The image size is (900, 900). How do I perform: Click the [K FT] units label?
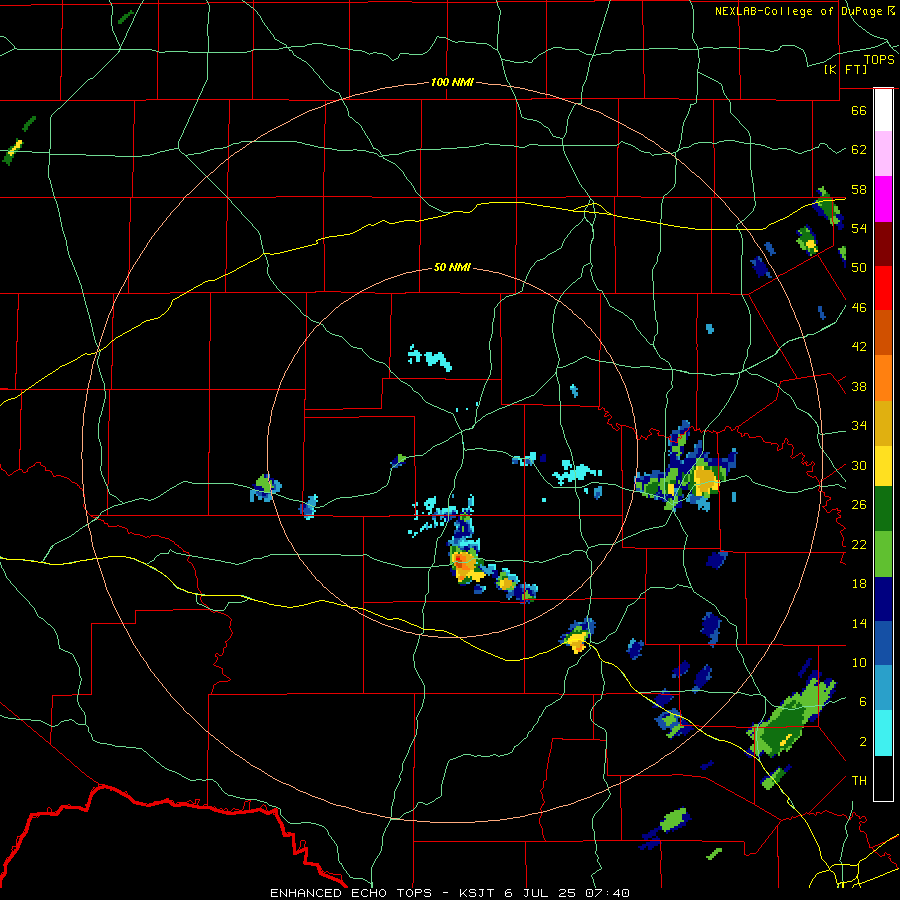pyautogui.click(x=845, y=69)
